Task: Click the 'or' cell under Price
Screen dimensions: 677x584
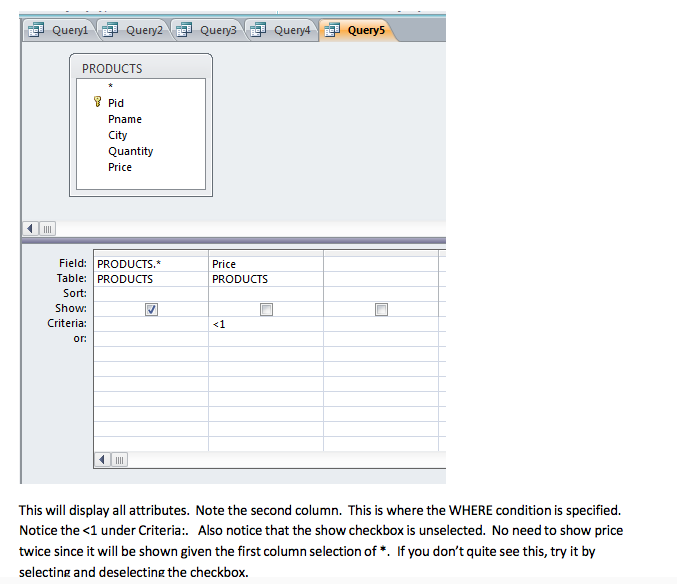Action: [266, 339]
